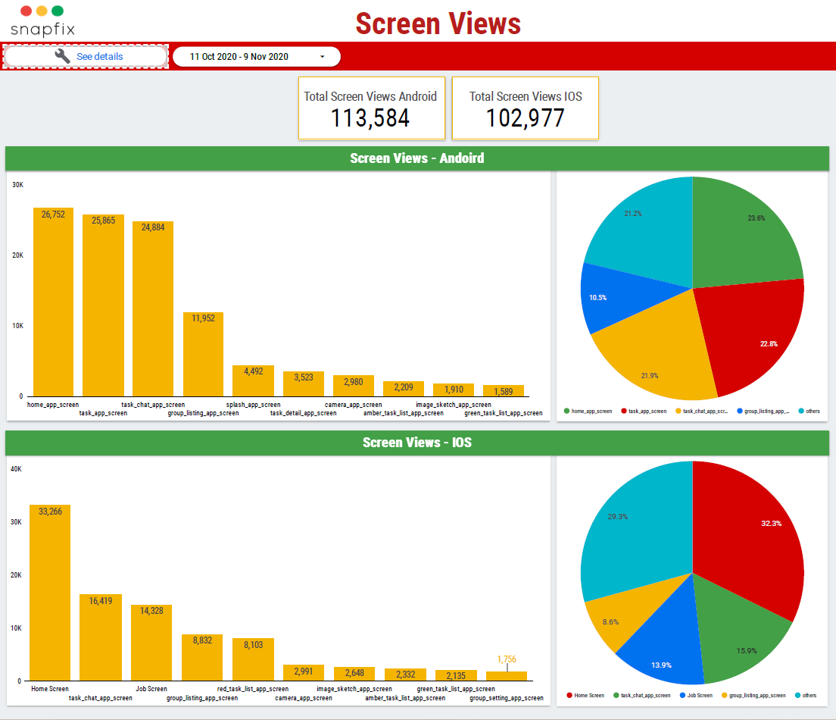Click Job Screen legend entry in IOS pie

click(x=696, y=695)
